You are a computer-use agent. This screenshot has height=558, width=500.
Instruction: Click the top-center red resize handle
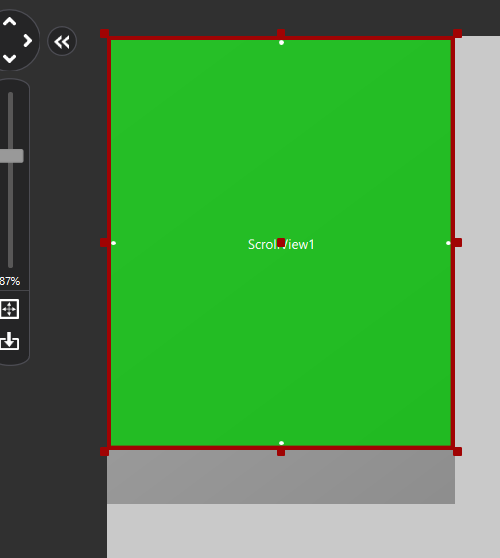tap(281, 33)
